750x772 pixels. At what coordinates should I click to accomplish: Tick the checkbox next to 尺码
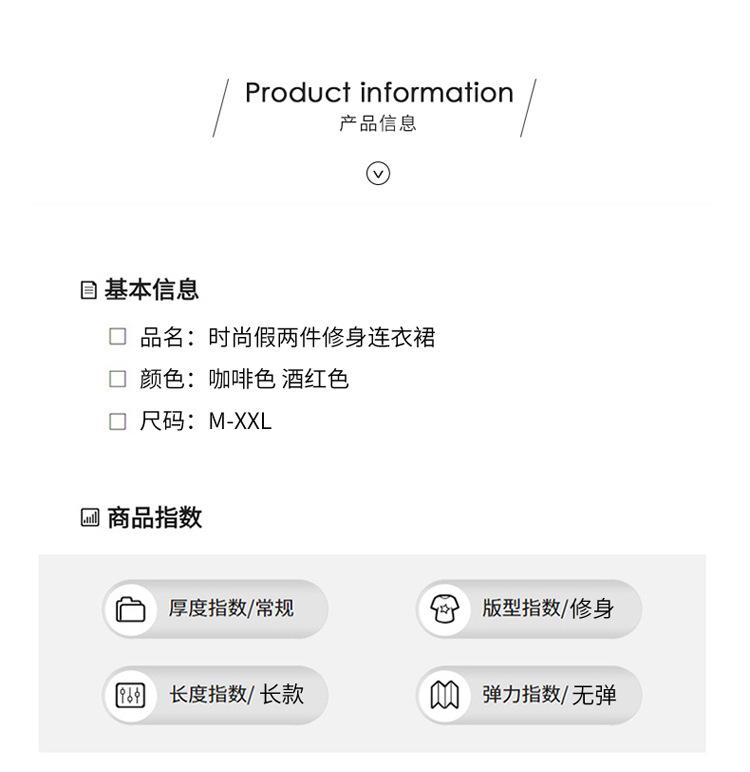(117, 421)
